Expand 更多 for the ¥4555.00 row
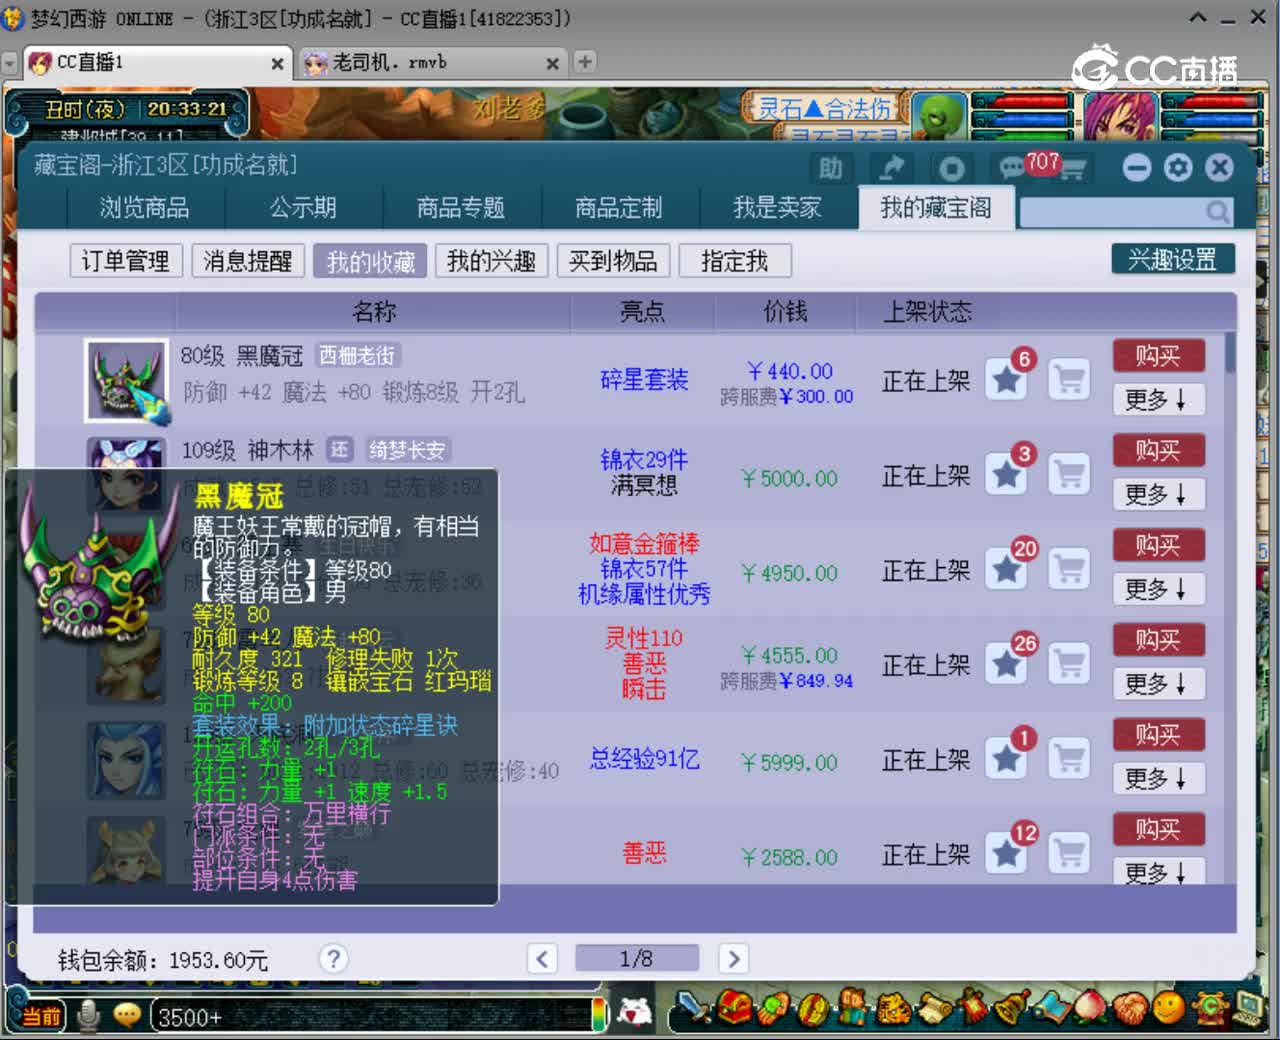Screen dimensions: 1280x1040 pyautogui.click(x=1158, y=684)
